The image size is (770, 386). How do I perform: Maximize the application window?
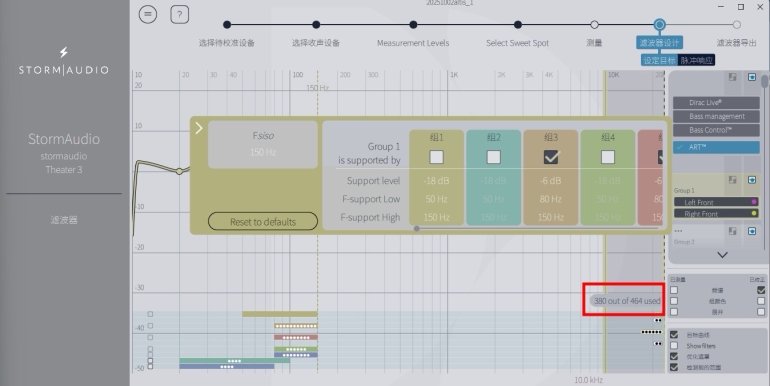coord(741,6)
